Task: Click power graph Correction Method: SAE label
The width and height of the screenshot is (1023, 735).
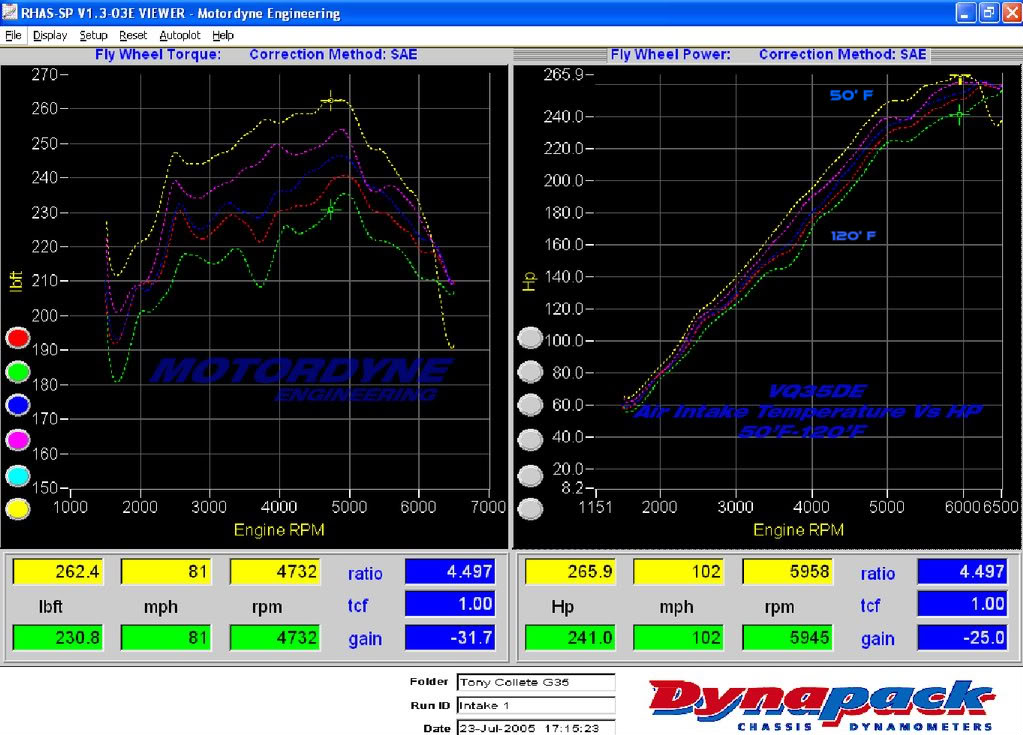Action: (842, 55)
